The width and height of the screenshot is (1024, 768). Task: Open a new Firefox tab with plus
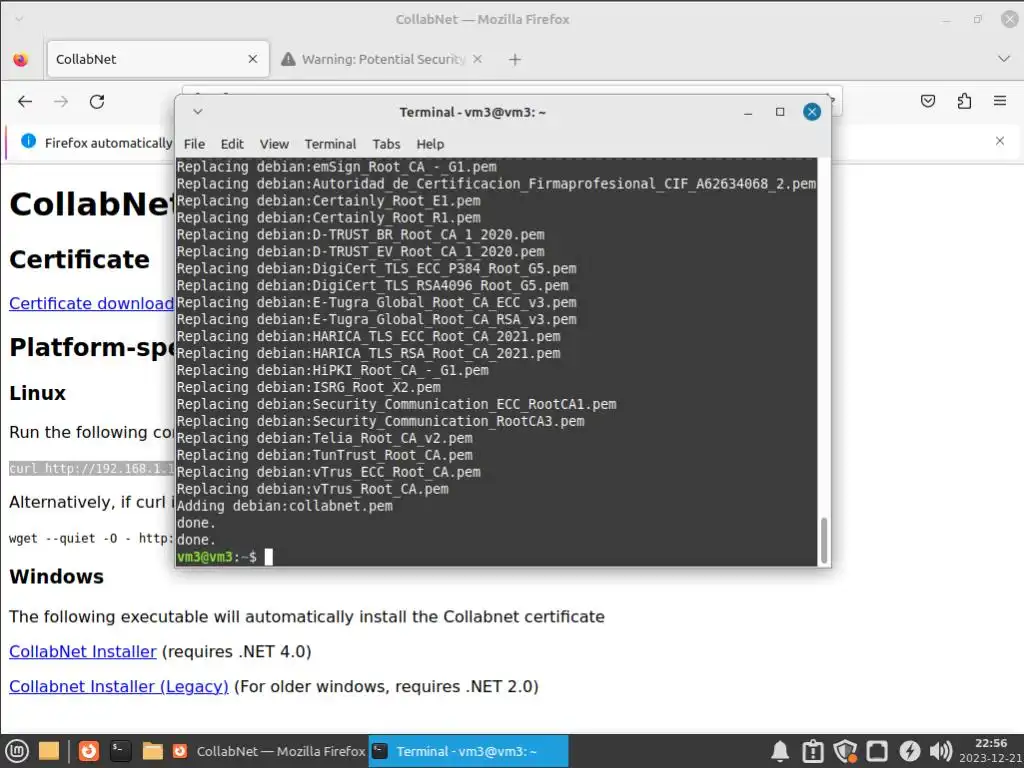click(515, 59)
